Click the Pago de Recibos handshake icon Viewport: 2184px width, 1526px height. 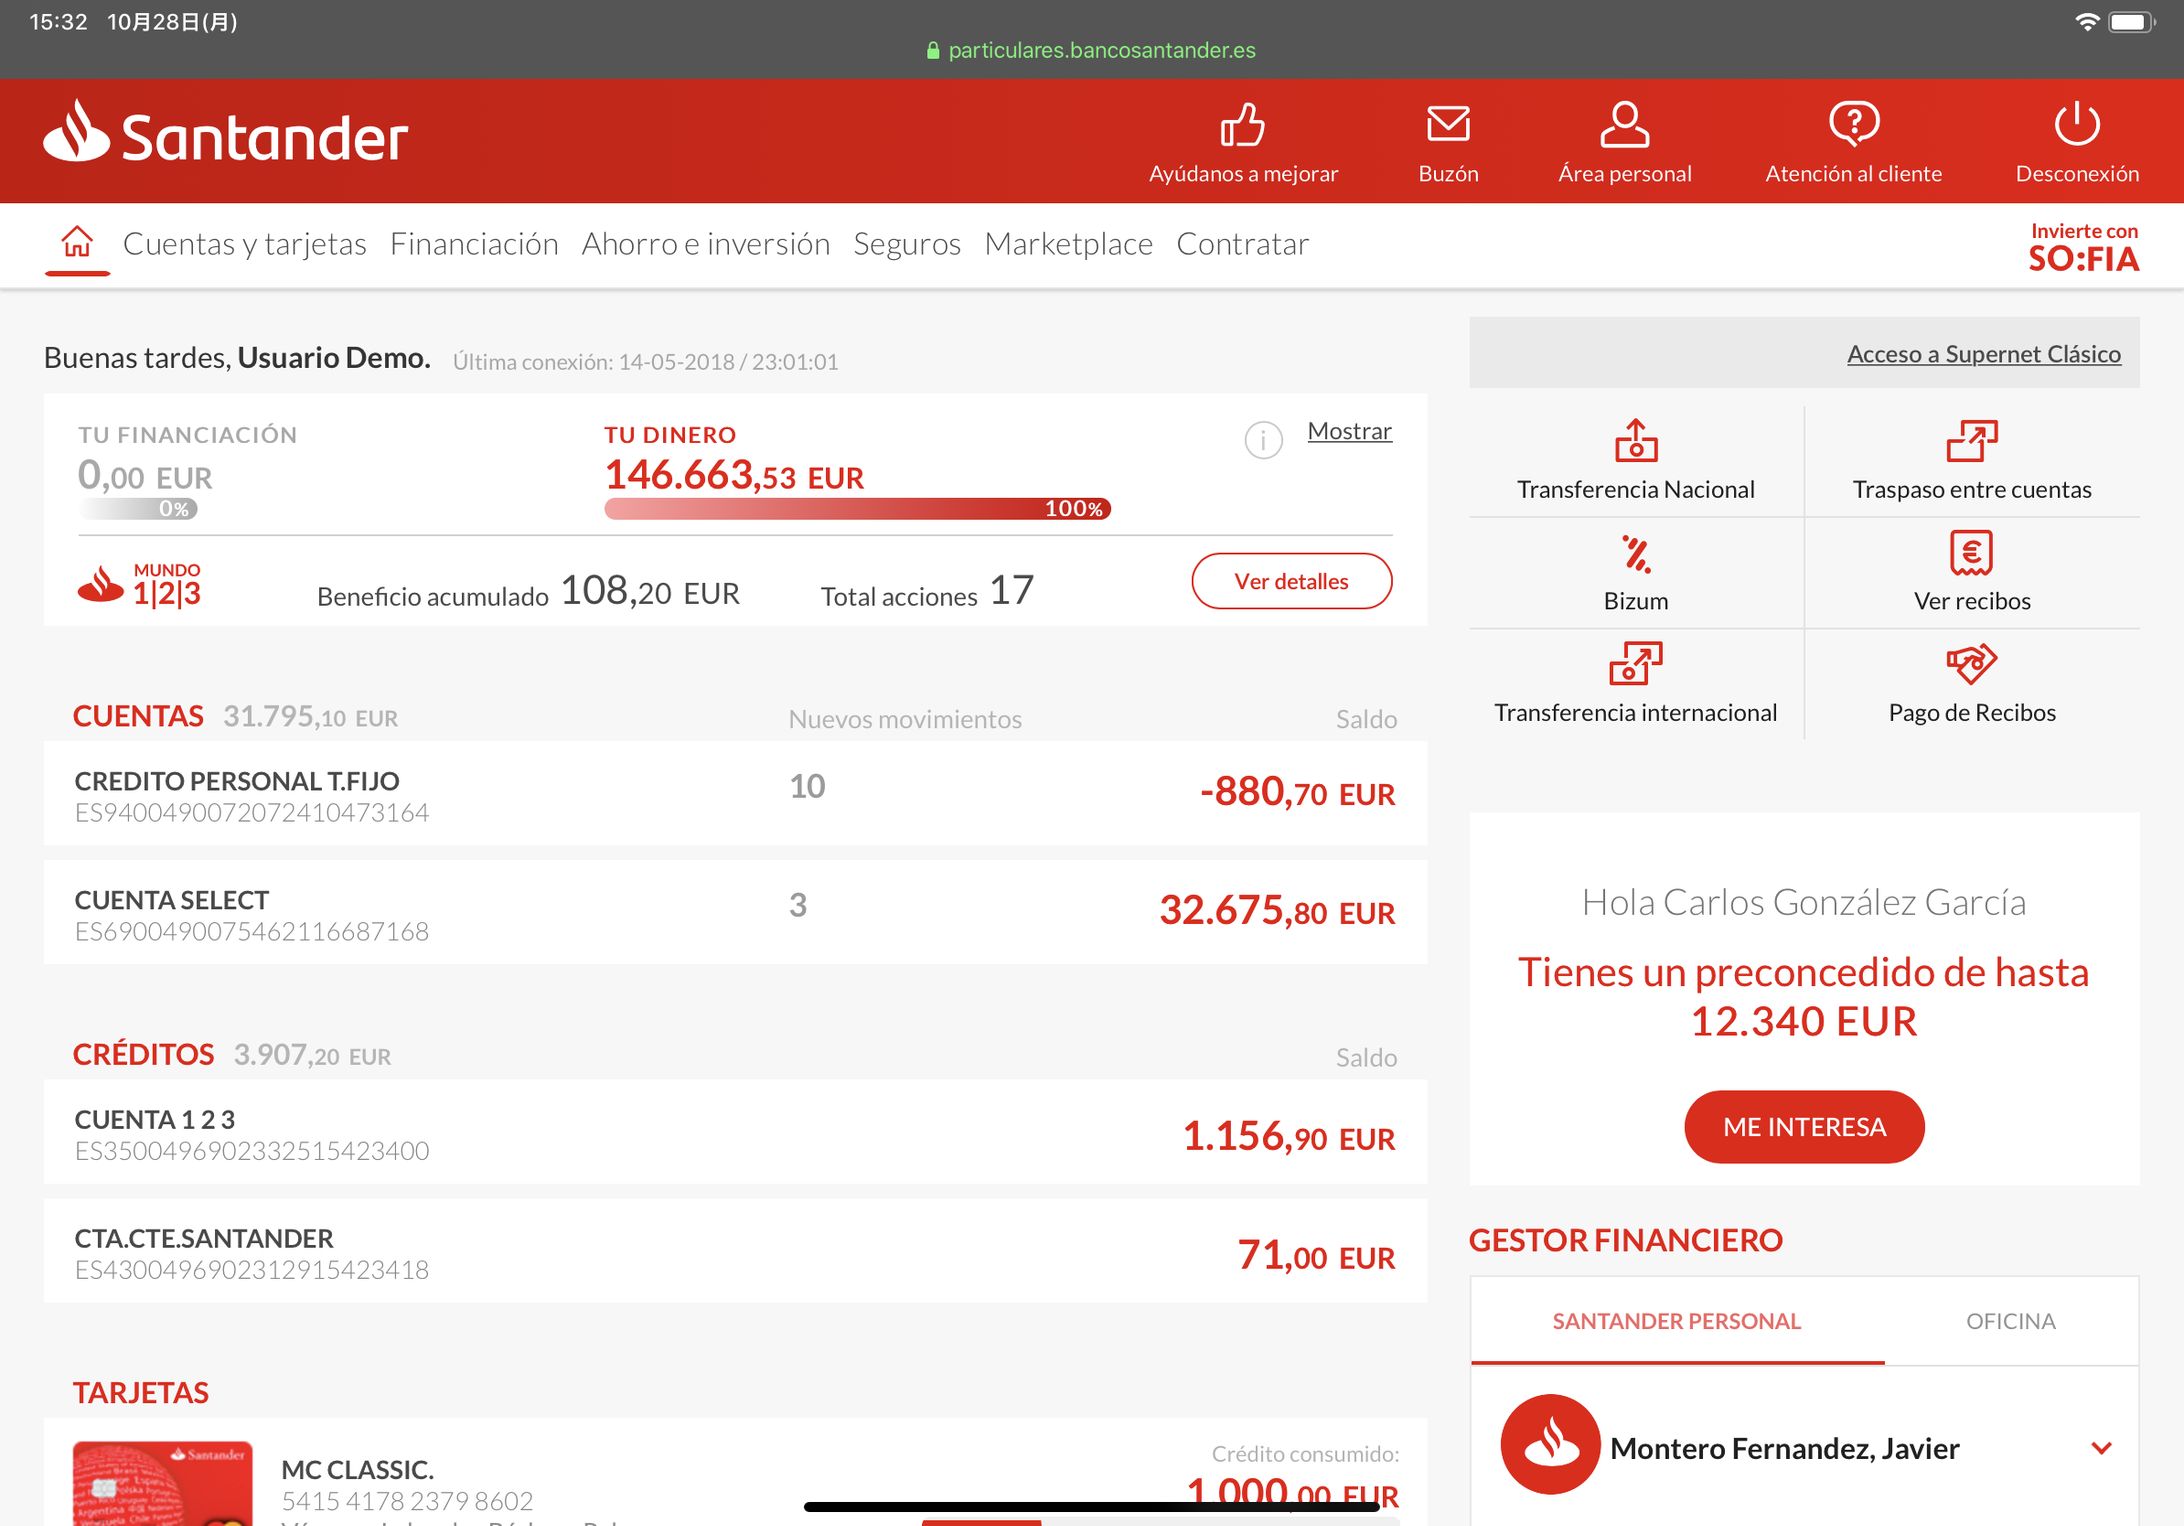pos(1971,663)
